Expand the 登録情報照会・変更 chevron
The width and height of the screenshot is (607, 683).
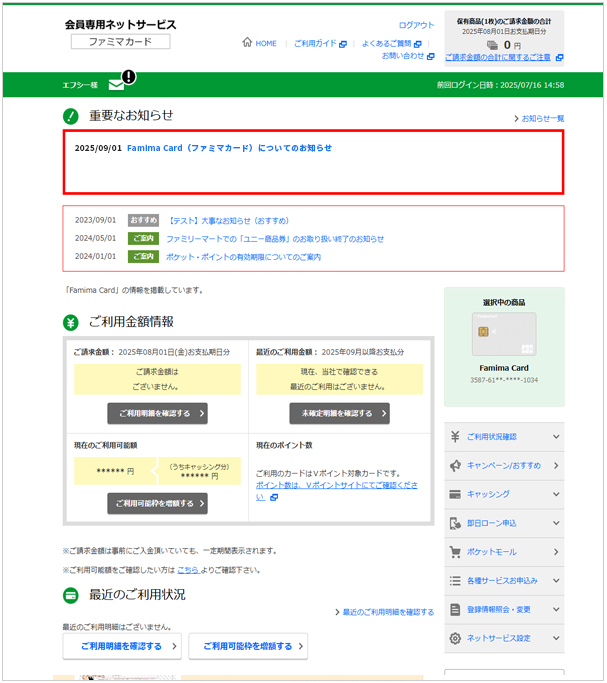(x=556, y=609)
